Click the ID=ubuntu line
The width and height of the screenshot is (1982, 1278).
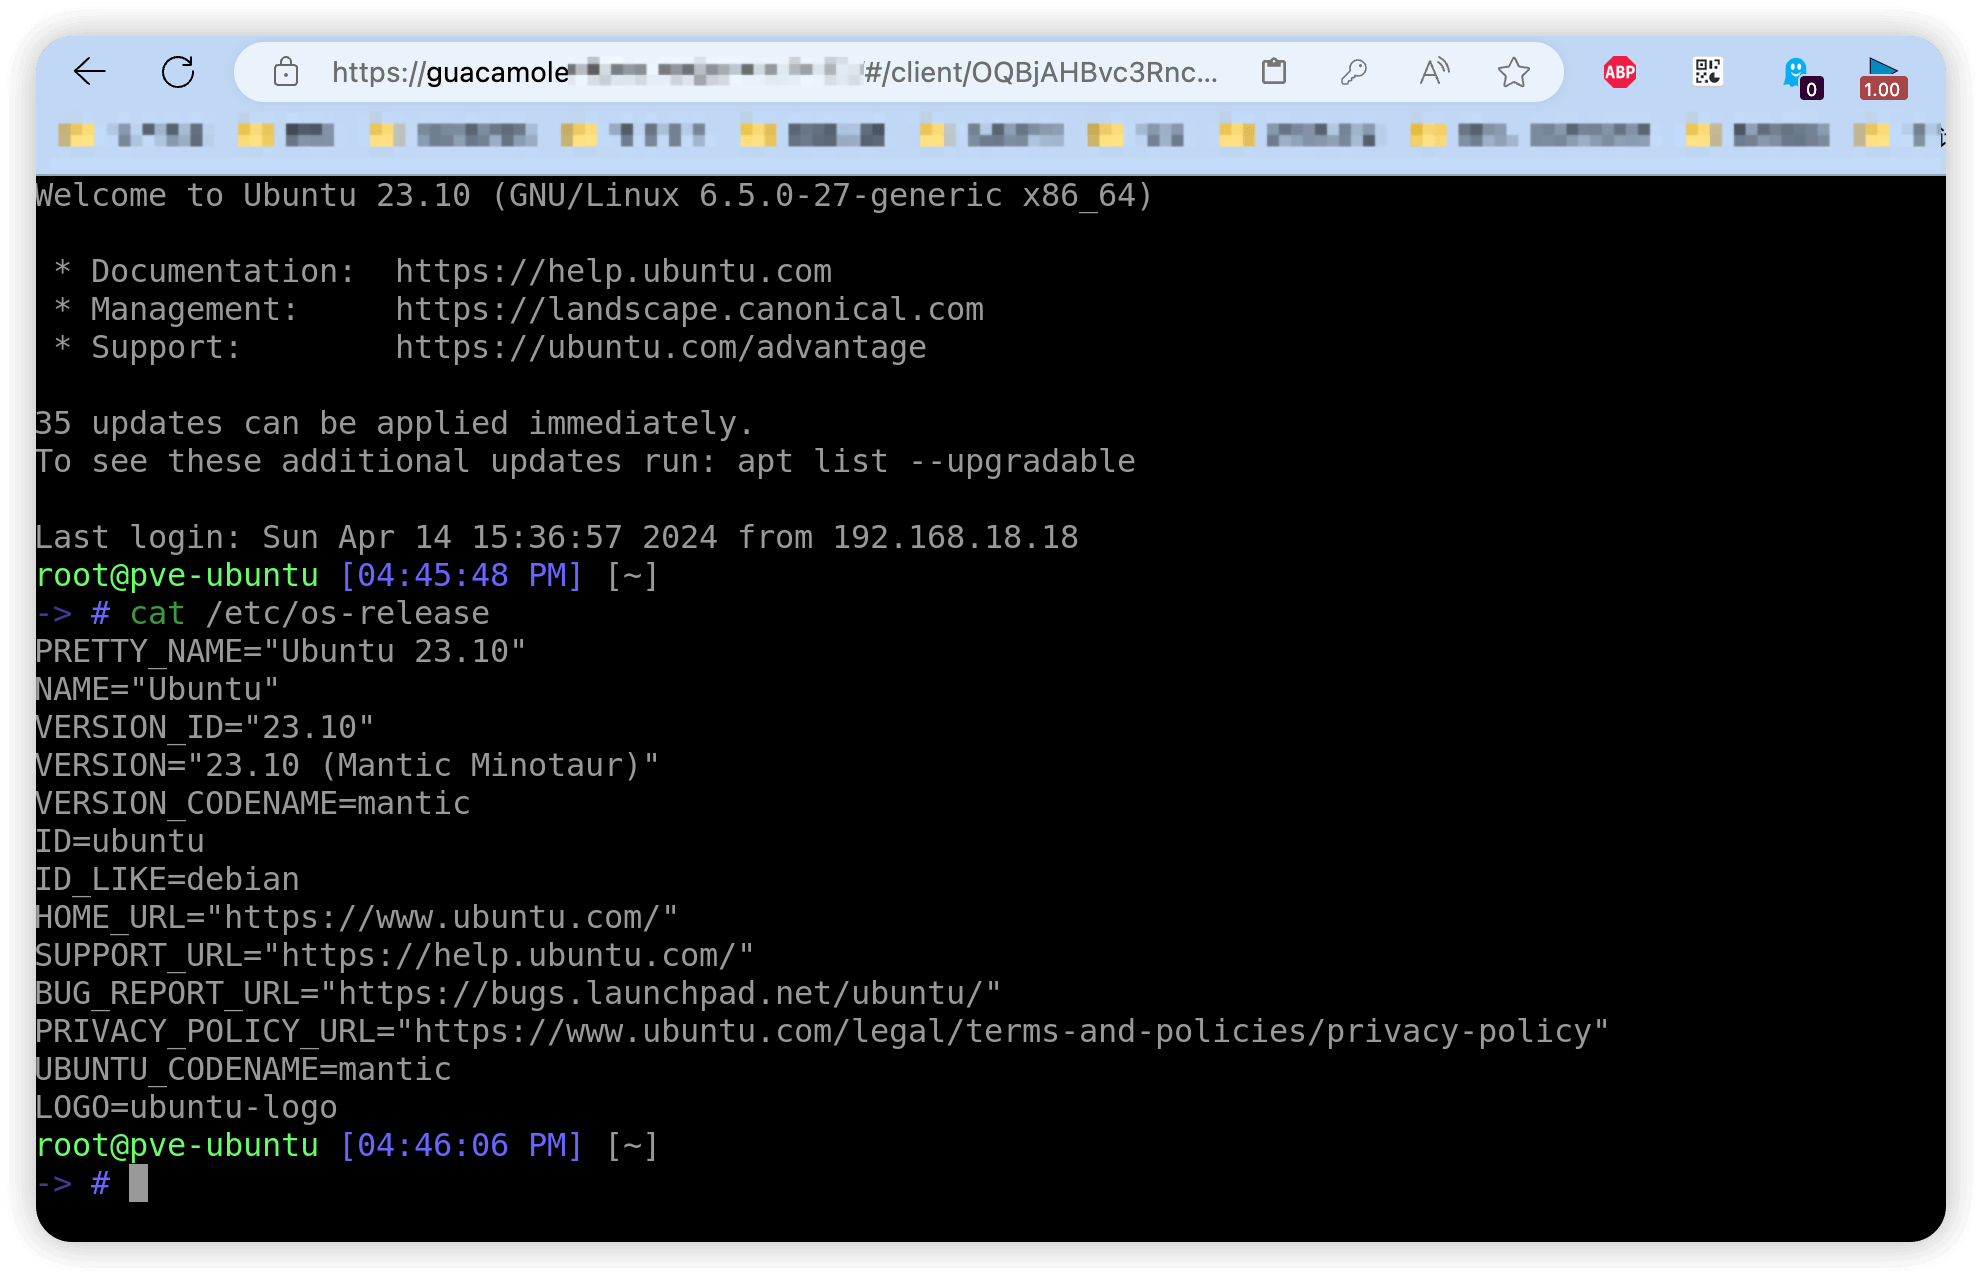[120, 841]
